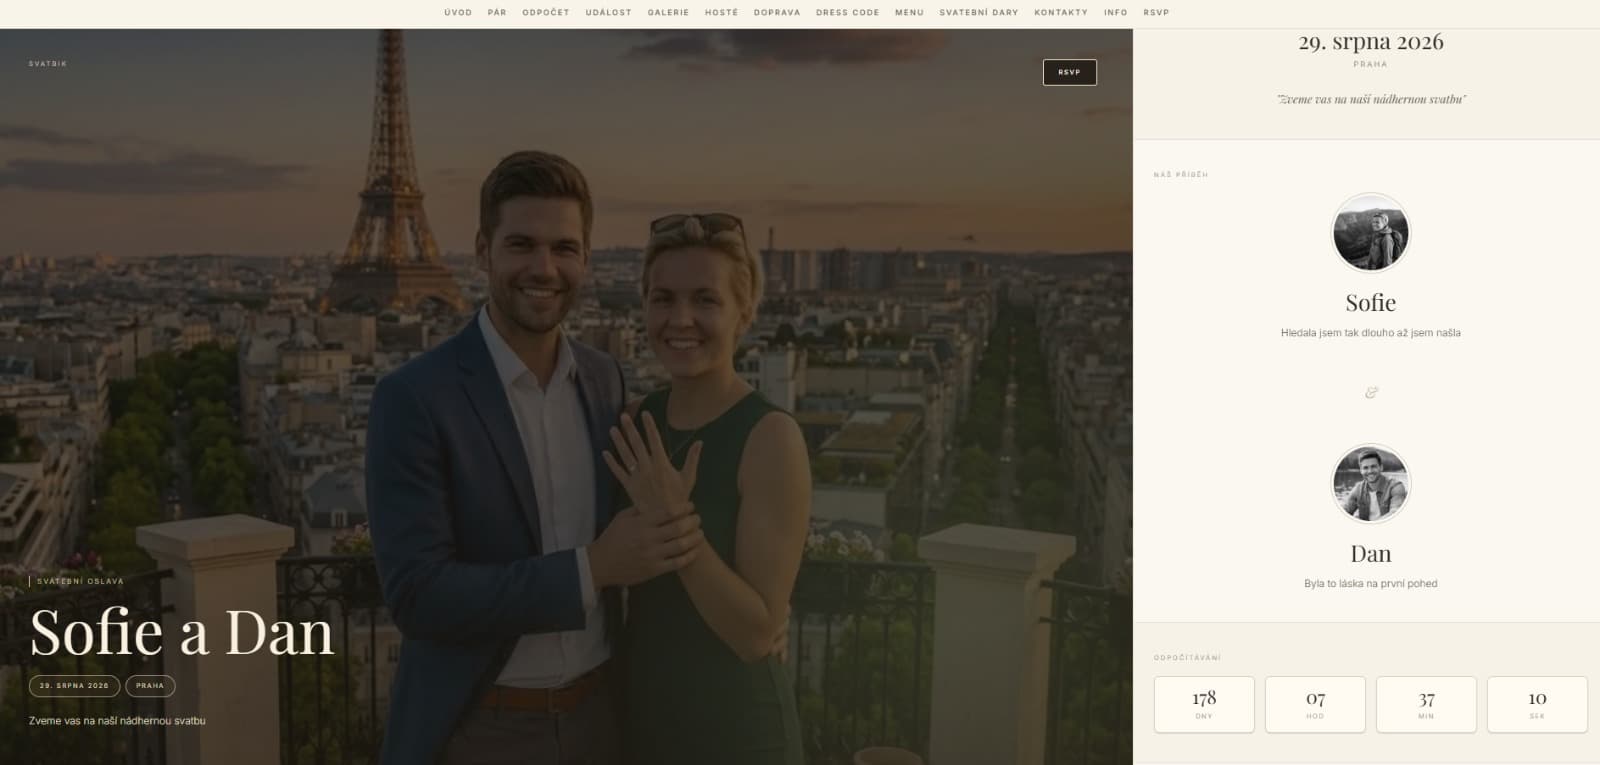The image size is (1600, 765).
Task: Click the ODPOČÍTÁVÁNÍ section label
Action: tap(1188, 658)
